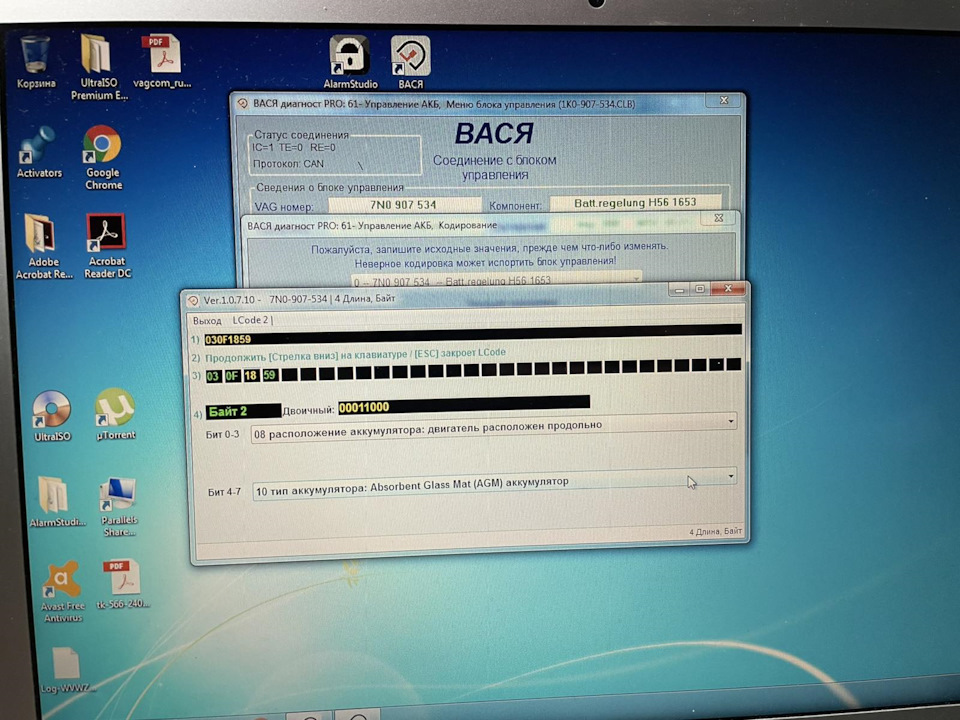
Task: Select byte 0F in the byte row
Action: tap(232, 376)
